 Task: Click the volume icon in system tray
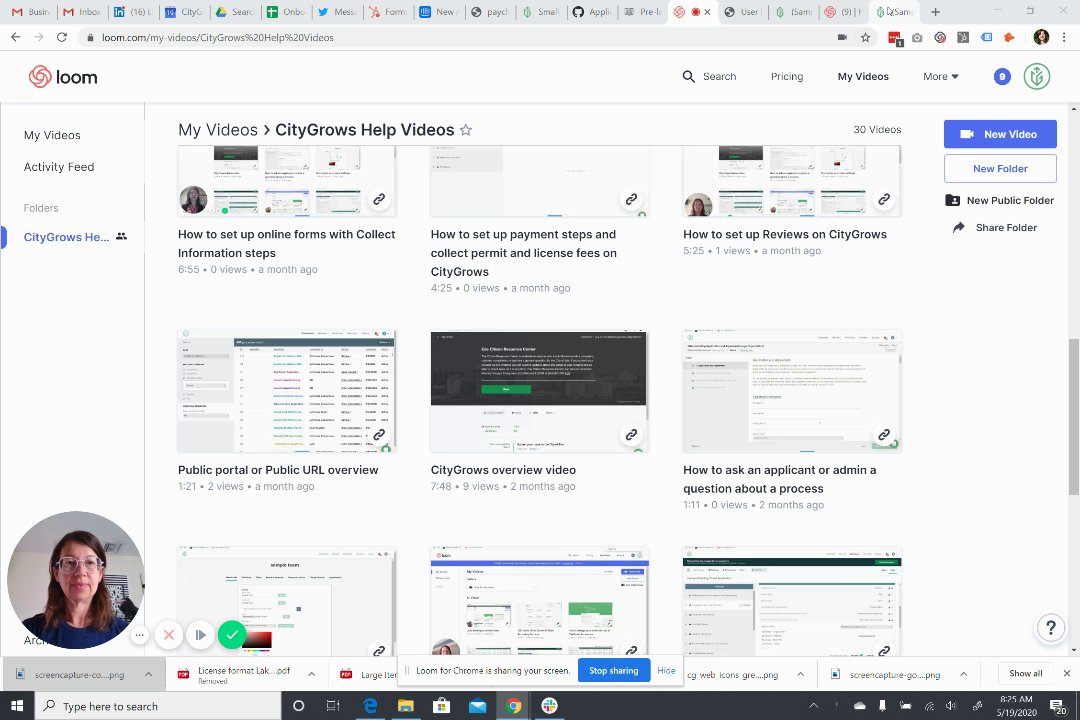point(951,706)
